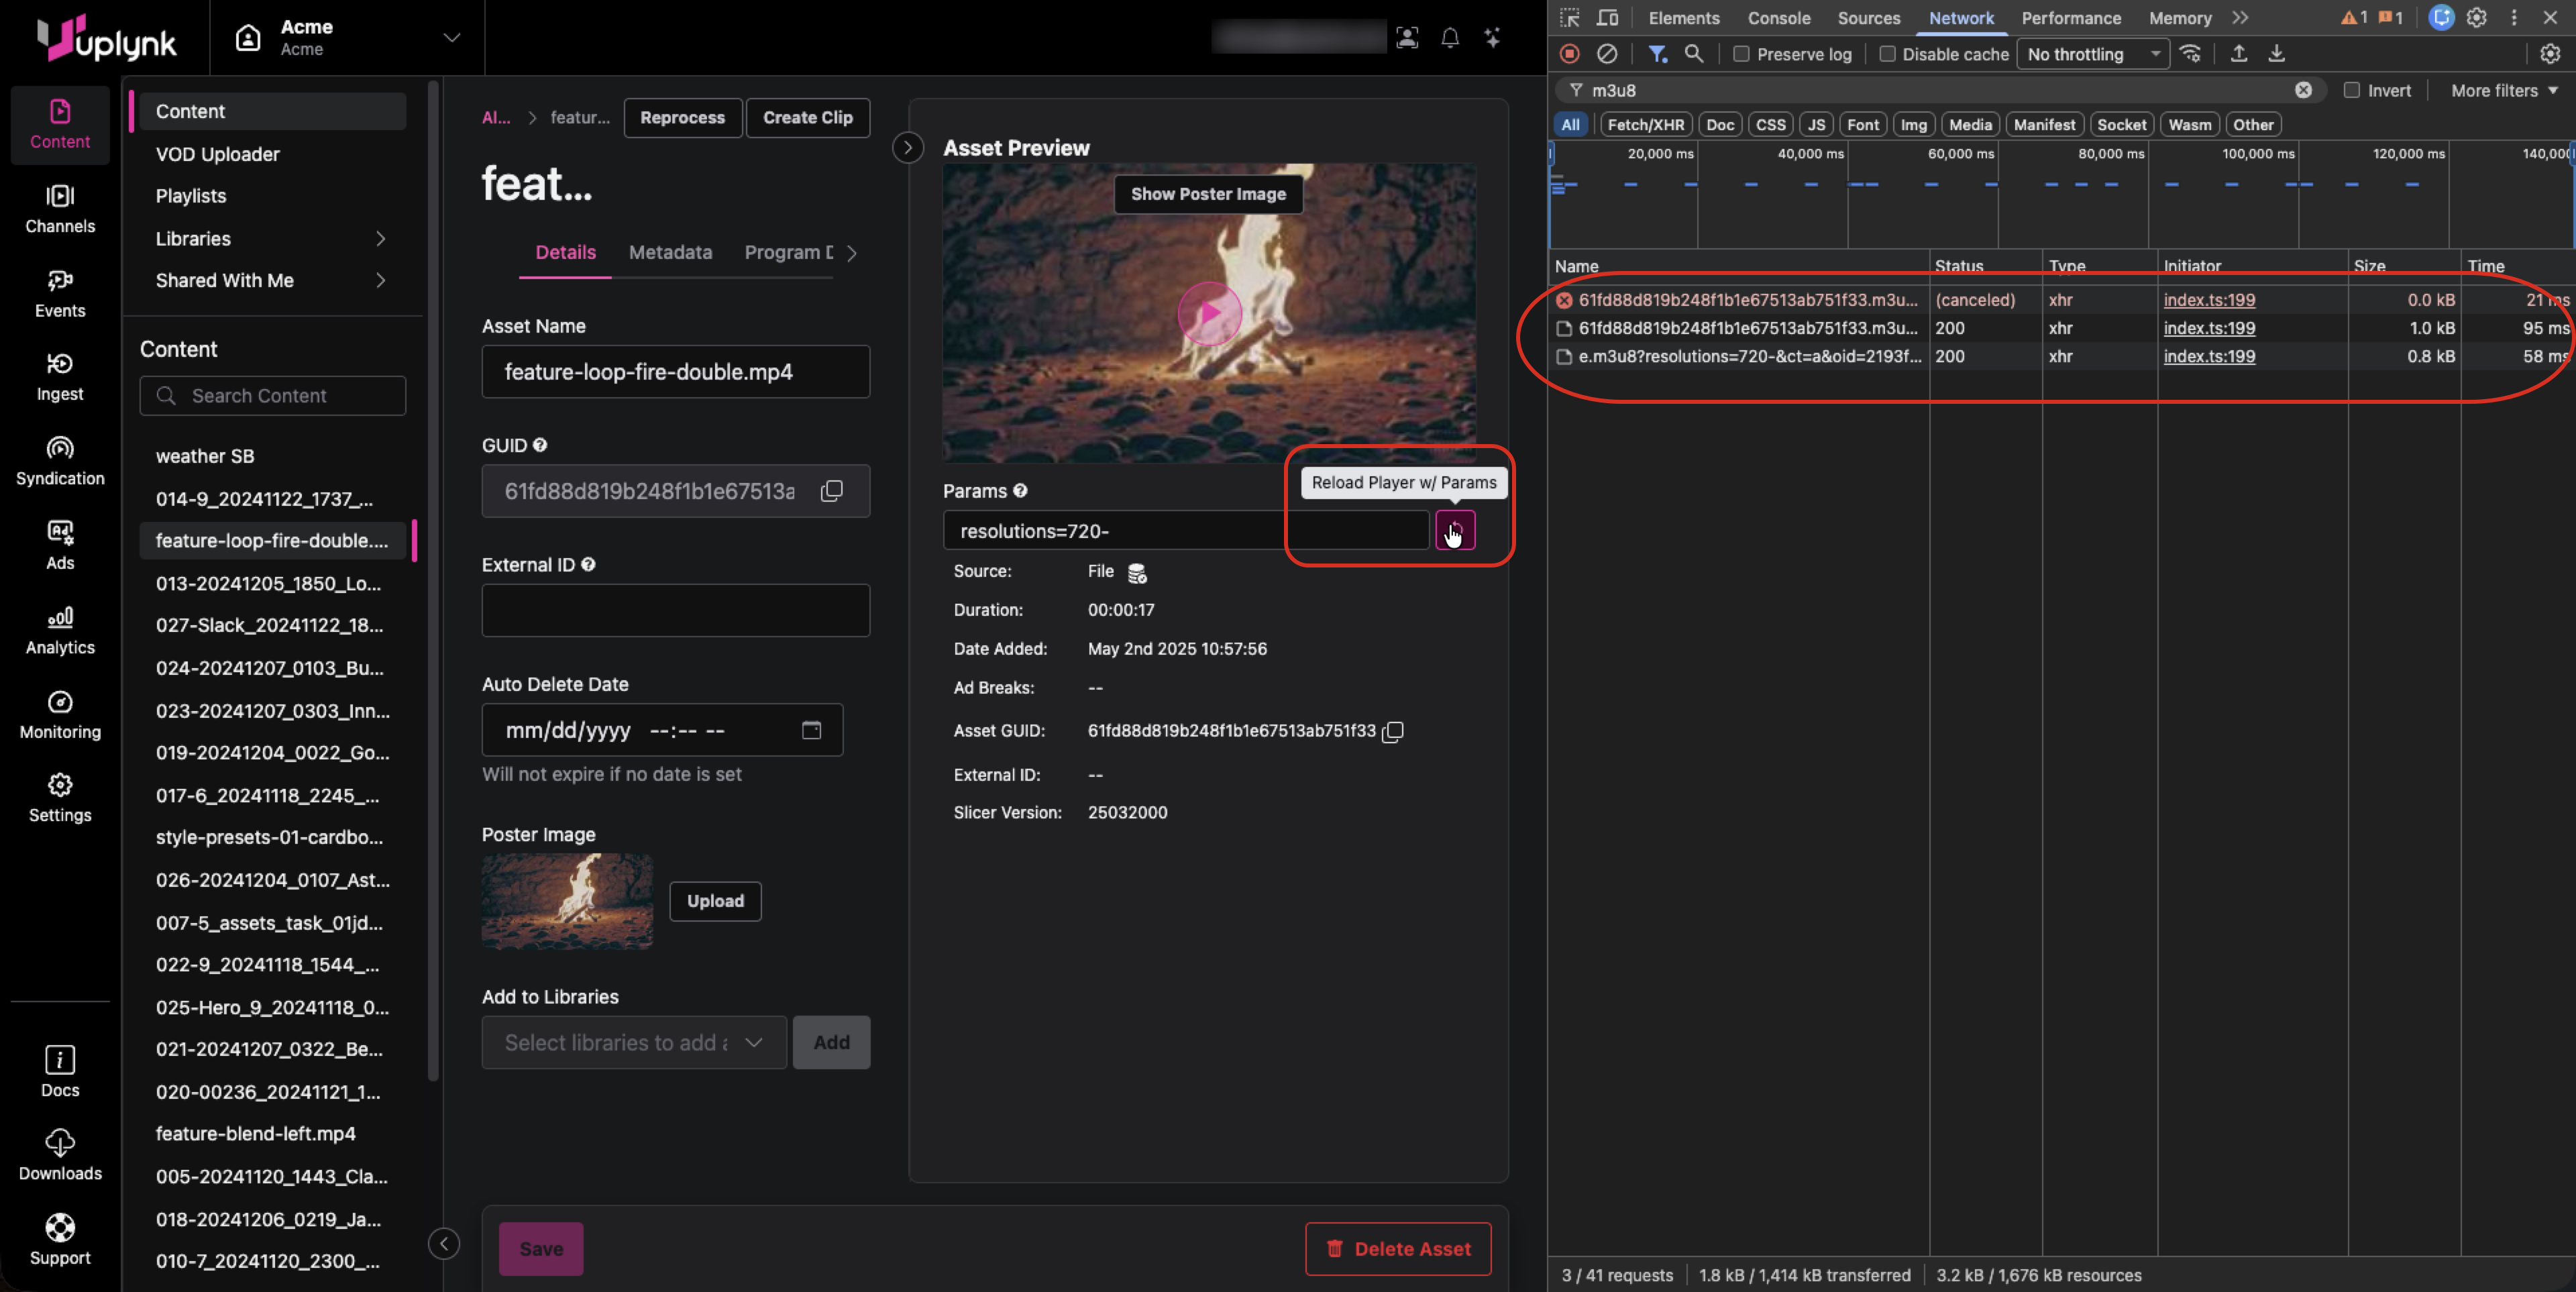Clear the network log in DevTools

1606,54
